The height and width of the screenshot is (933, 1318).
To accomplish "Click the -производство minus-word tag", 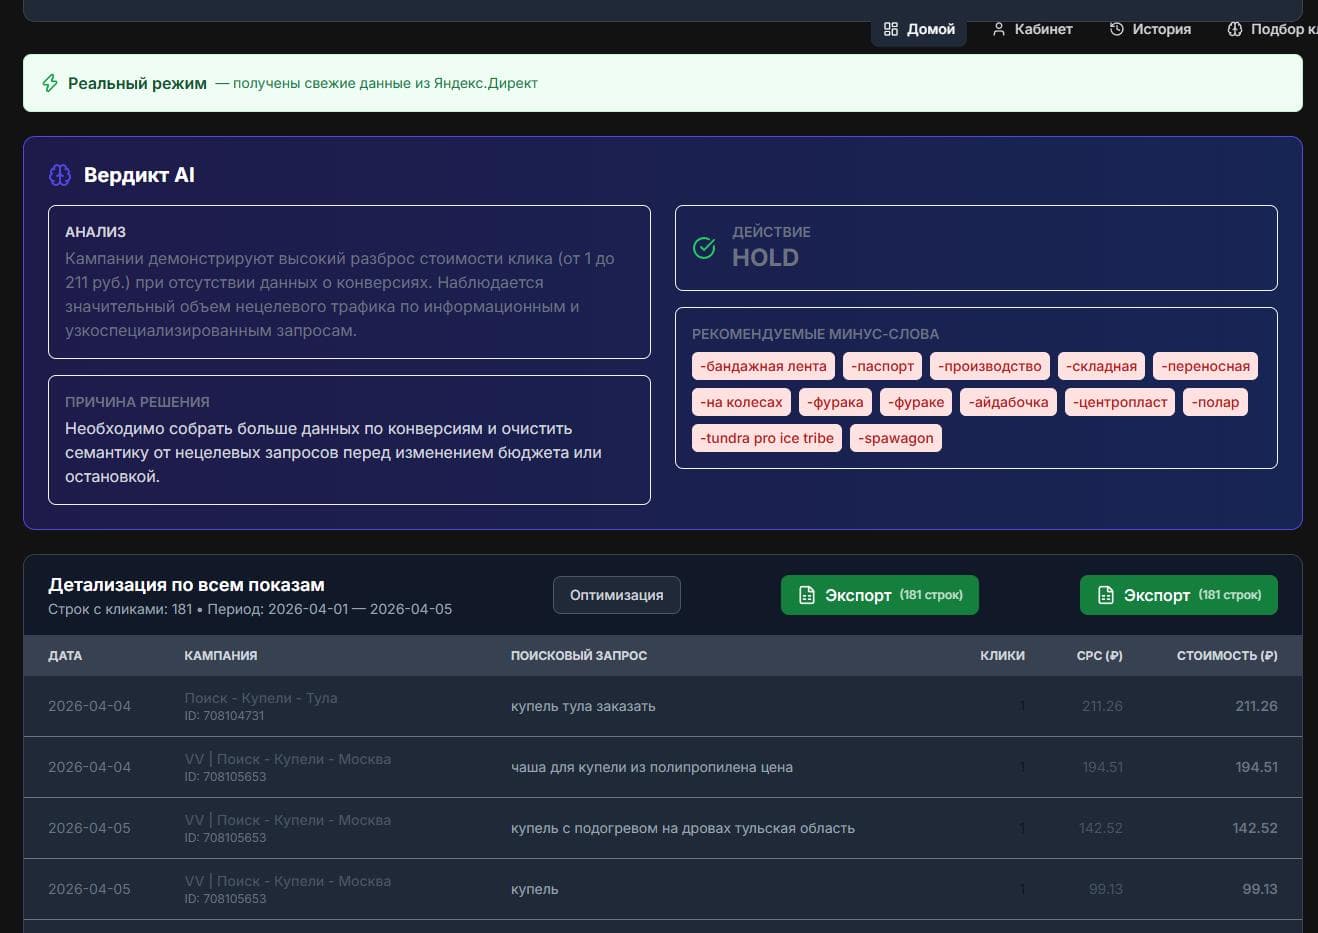I will 990,366.
